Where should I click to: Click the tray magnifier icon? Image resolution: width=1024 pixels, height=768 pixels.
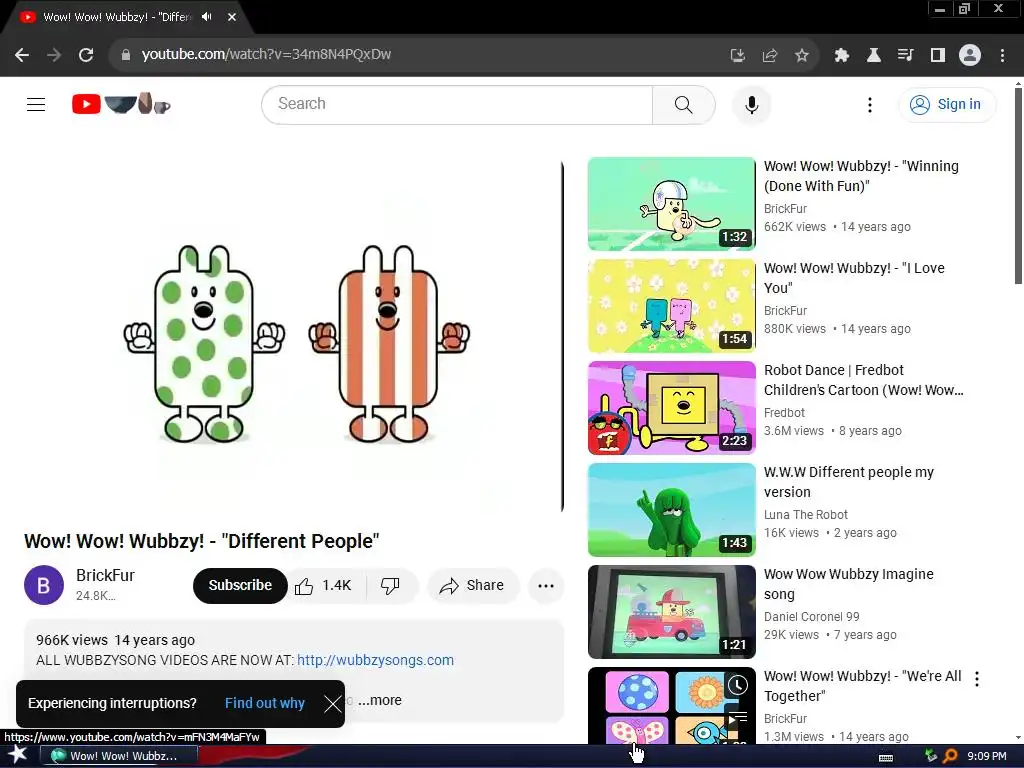pyautogui.click(x=950, y=756)
